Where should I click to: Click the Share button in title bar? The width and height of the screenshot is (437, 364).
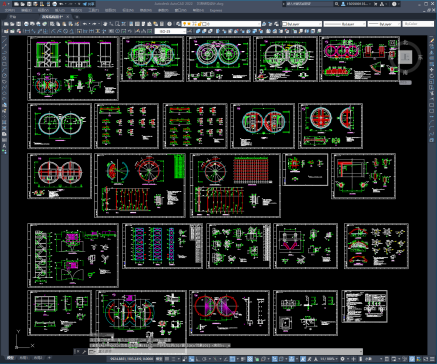click(x=89, y=4)
